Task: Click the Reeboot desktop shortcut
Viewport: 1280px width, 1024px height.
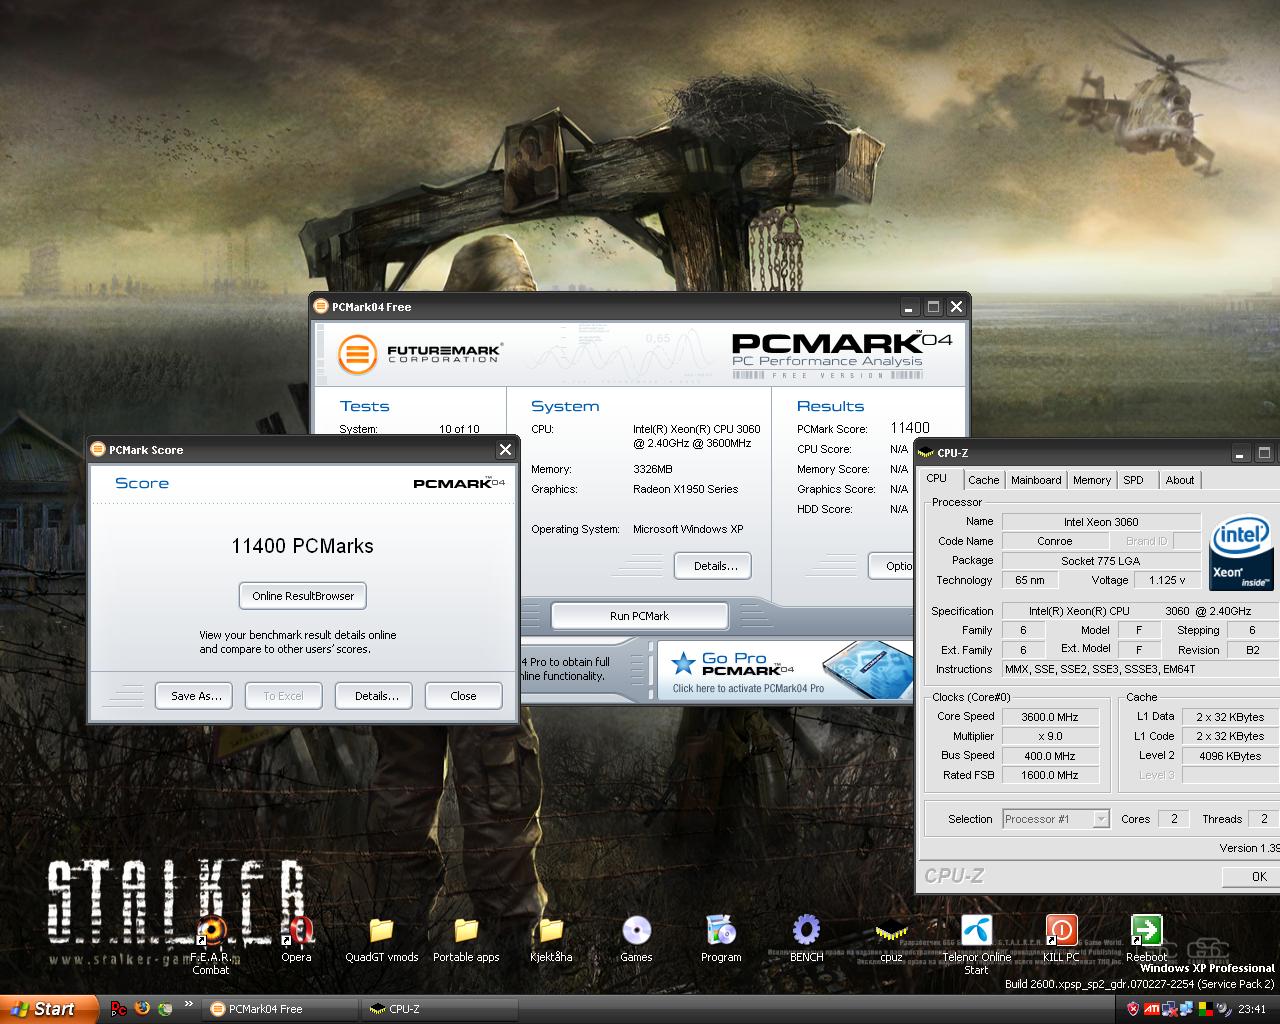Action: [x=1146, y=938]
